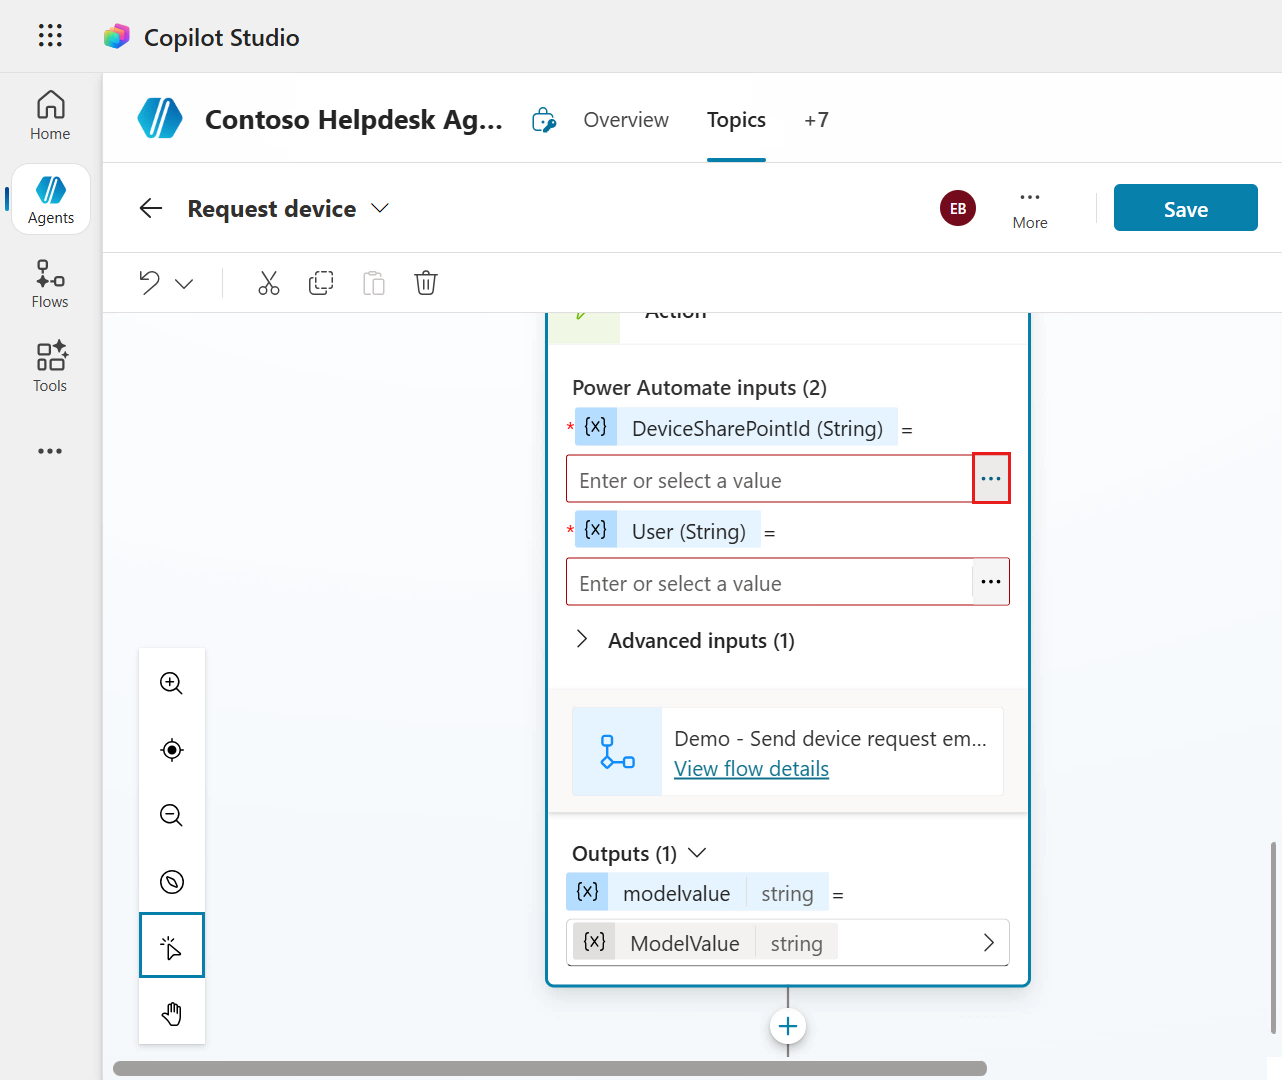Screen dimensions: 1282x1080
Task: Click the zoom in canvas icon
Action: [171, 683]
